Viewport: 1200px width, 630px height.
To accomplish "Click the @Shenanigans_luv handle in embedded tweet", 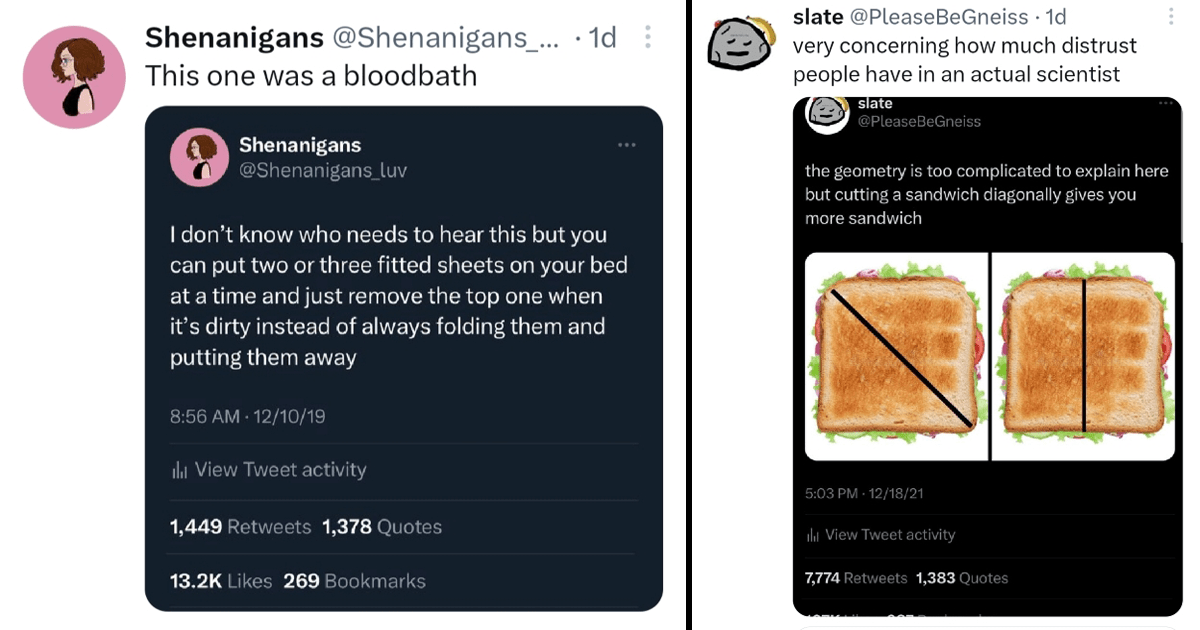I will 322,170.
